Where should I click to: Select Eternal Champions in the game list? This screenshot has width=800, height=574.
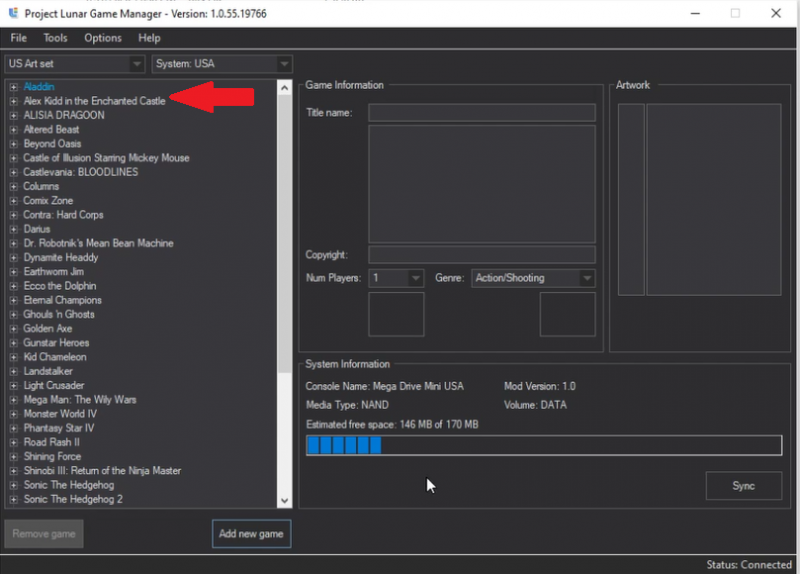pyautogui.click(x=62, y=301)
